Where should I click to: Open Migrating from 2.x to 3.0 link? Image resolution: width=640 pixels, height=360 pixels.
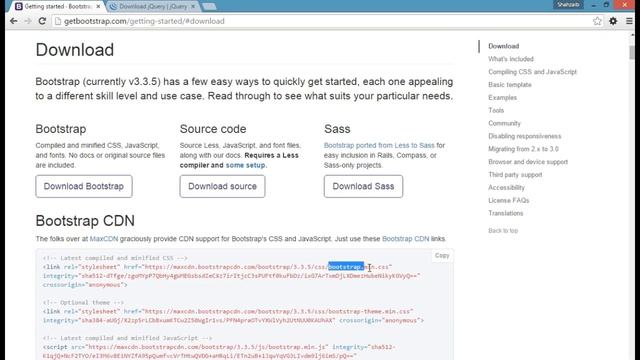tap(523, 149)
